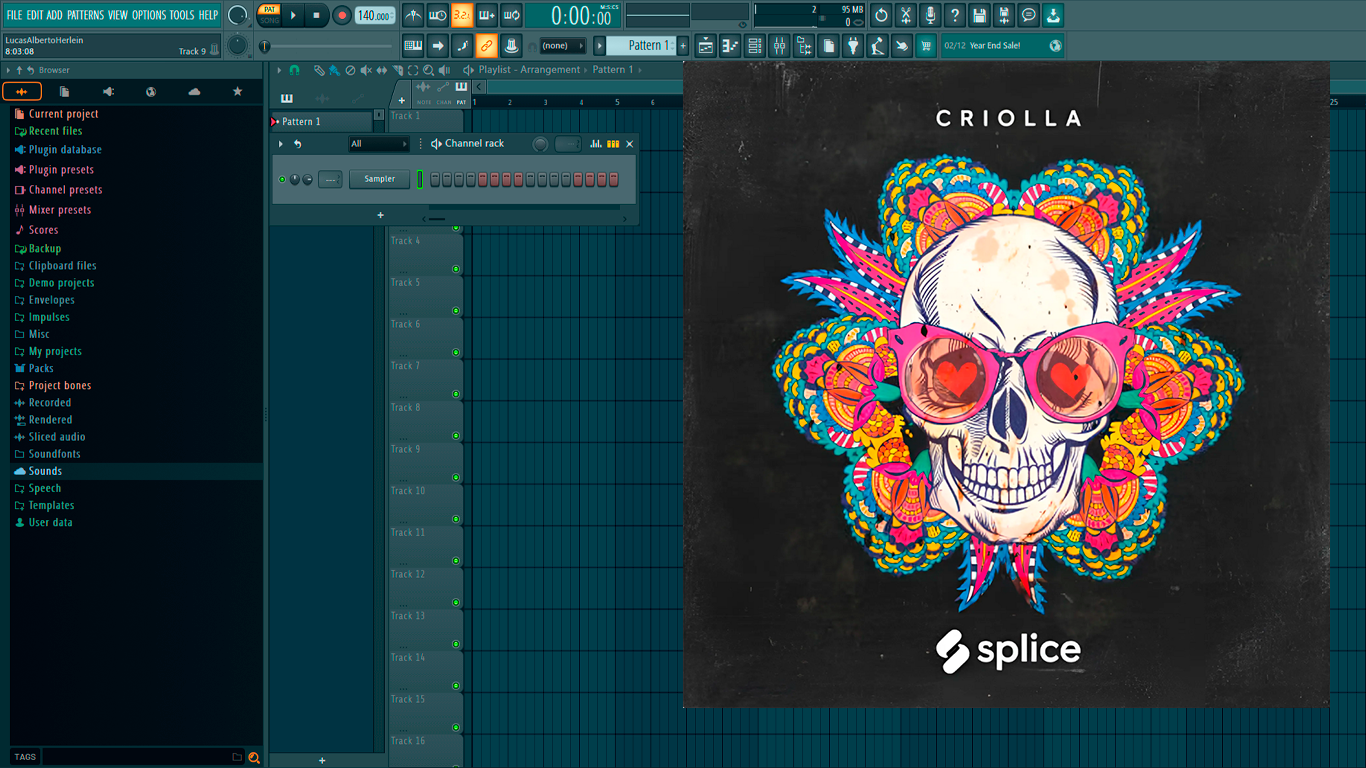Viewport: 1366px width, 768px height.
Task: Click the 140.000 tempo field
Action: (375, 15)
